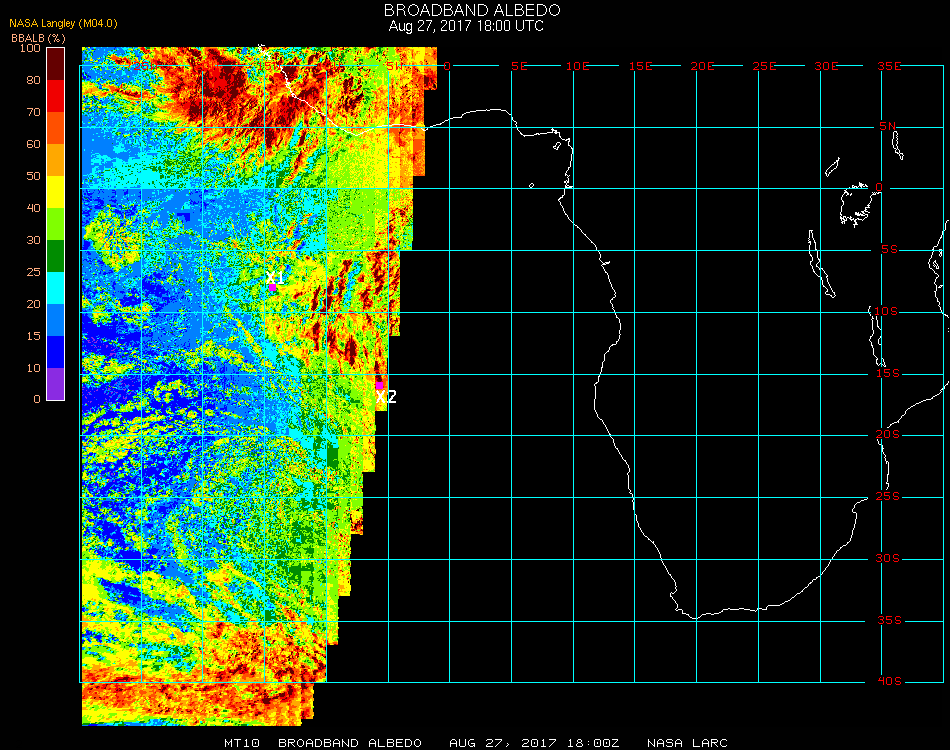Click the '25E' longitude label
This screenshot has height=750, width=950.
pyautogui.click(x=764, y=66)
